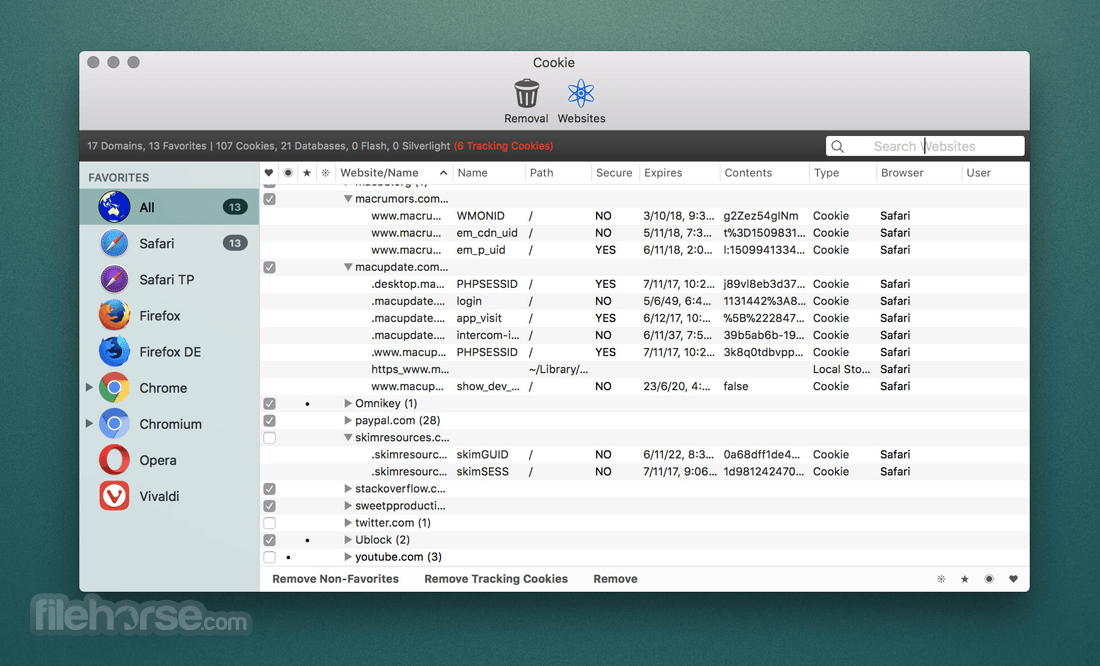Screen dimensions: 1100x666
Task: Switch to the Websites atom icon
Action: click(x=581, y=93)
